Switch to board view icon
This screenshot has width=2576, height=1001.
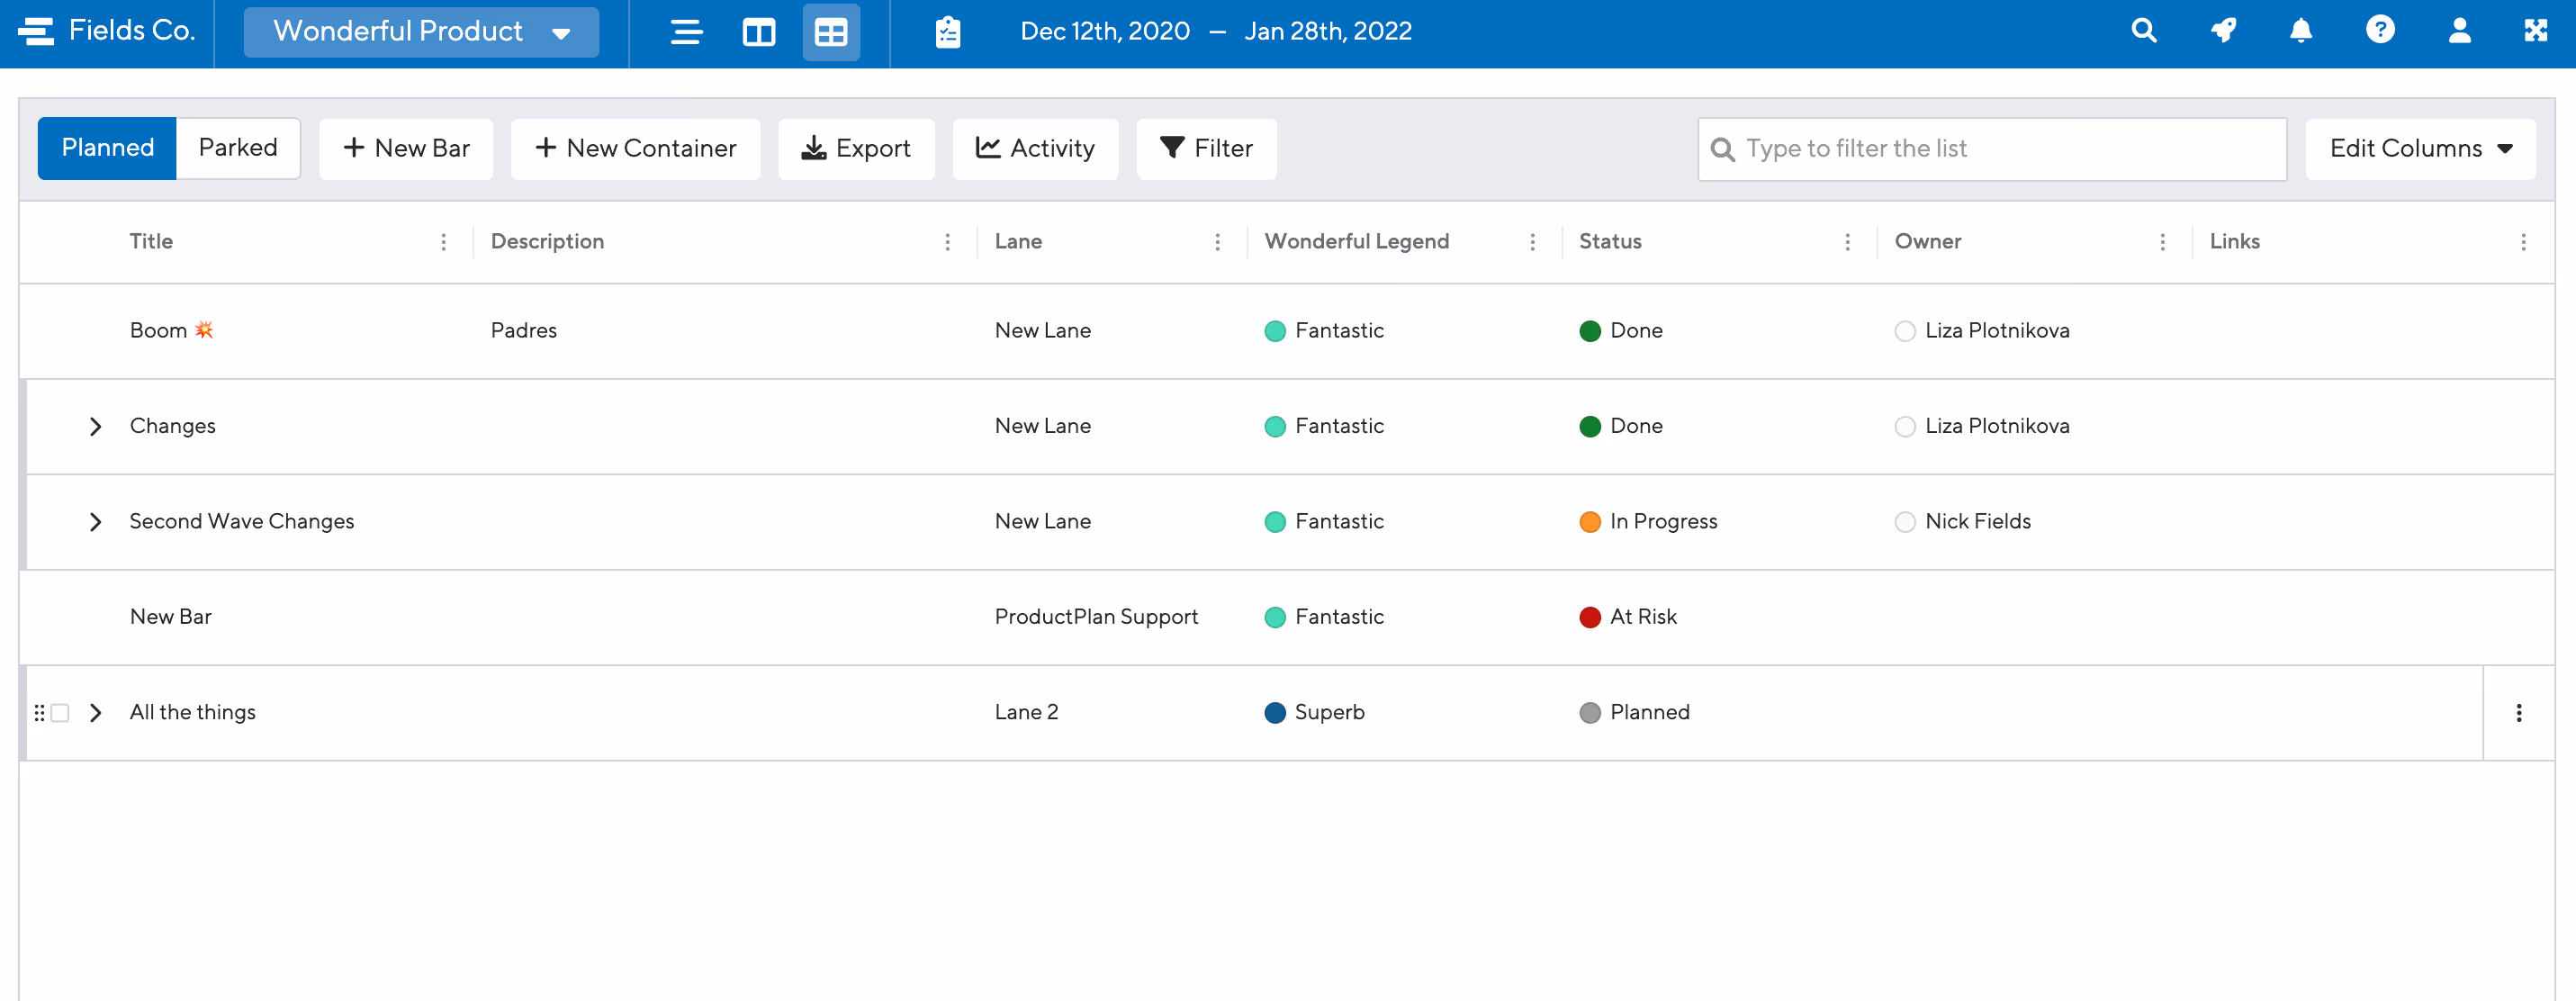click(758, 32)
